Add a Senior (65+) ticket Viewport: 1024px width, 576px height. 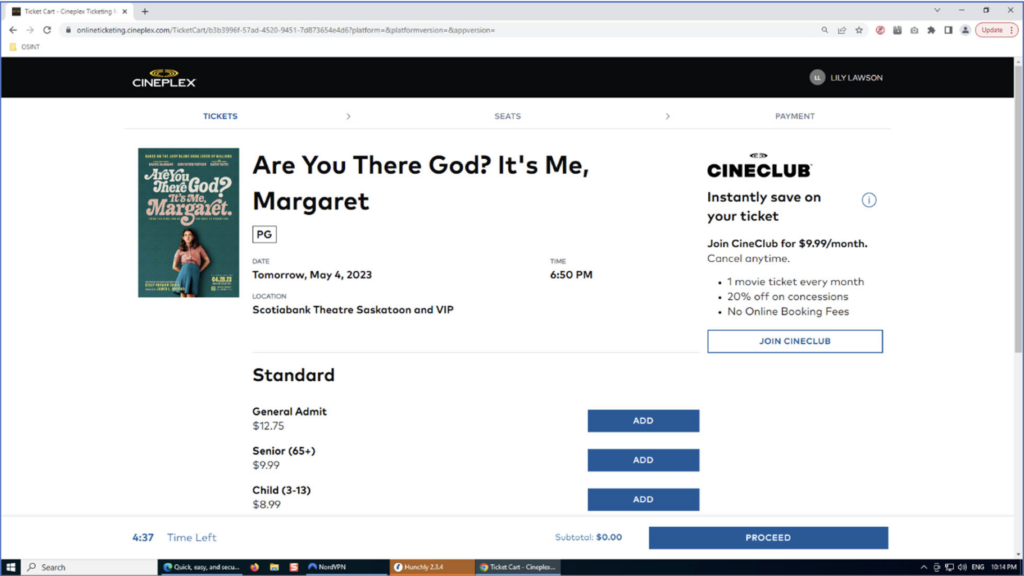[643, 460]
